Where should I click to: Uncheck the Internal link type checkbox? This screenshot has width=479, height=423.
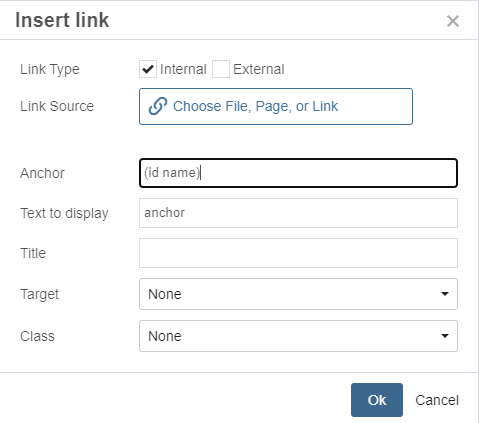point(148,69)
